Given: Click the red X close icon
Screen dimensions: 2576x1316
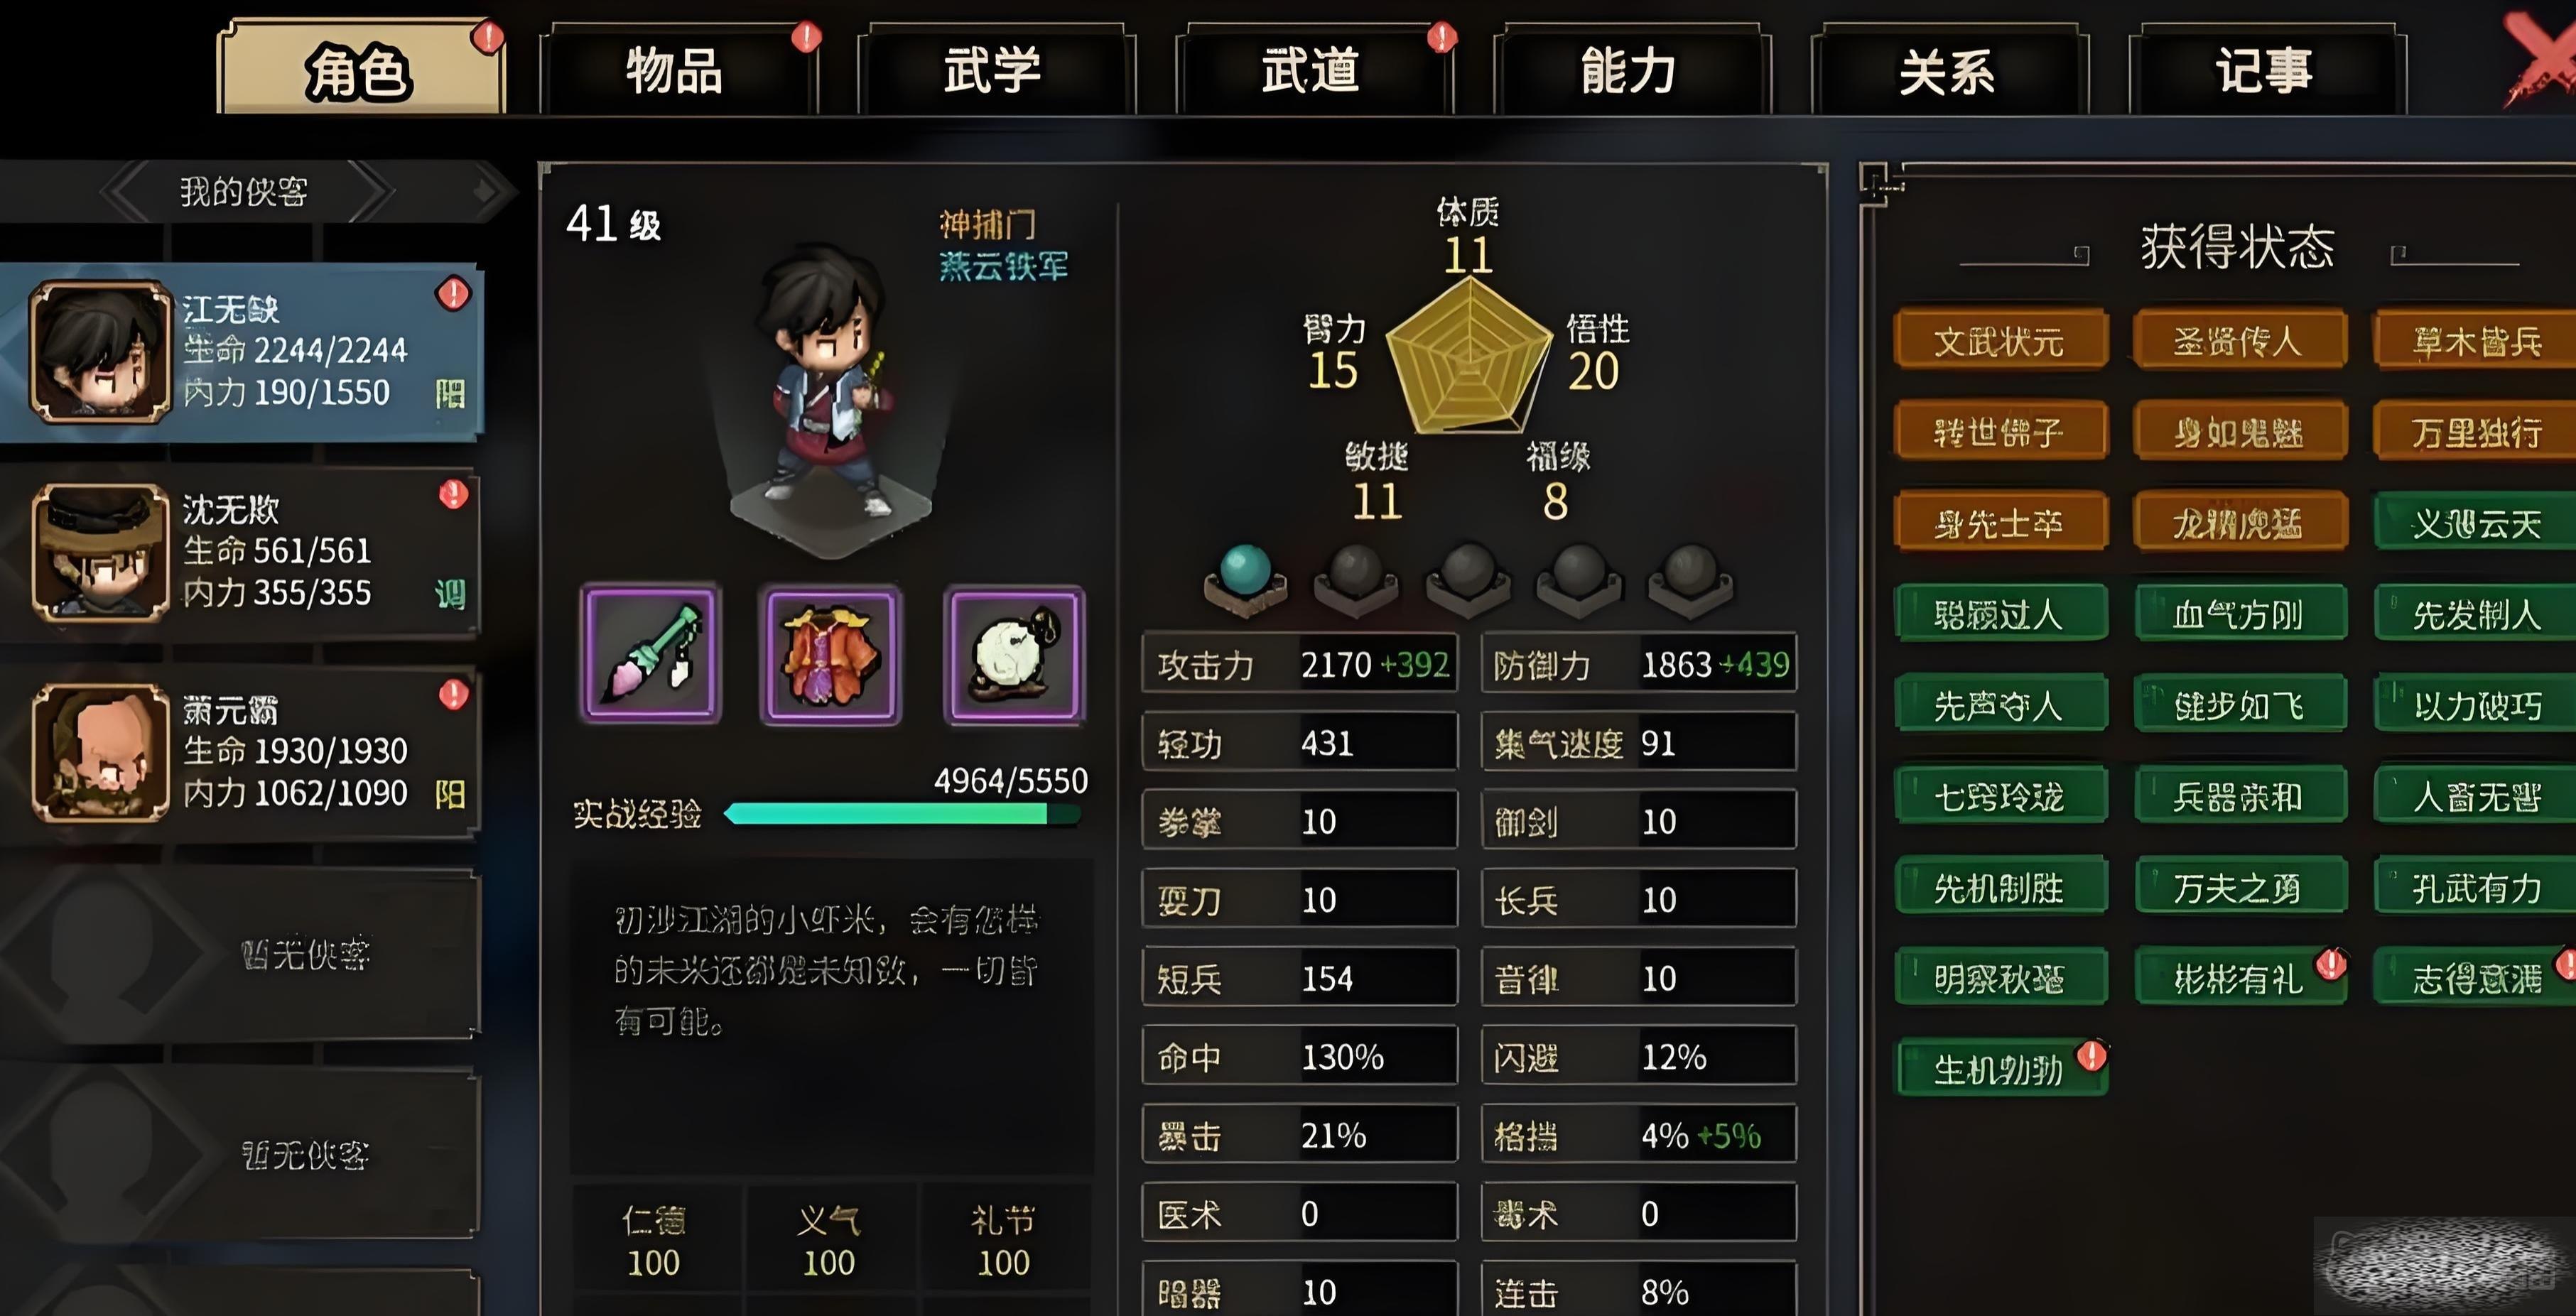Looking at the screenshot, I should tap(2540, 60).
